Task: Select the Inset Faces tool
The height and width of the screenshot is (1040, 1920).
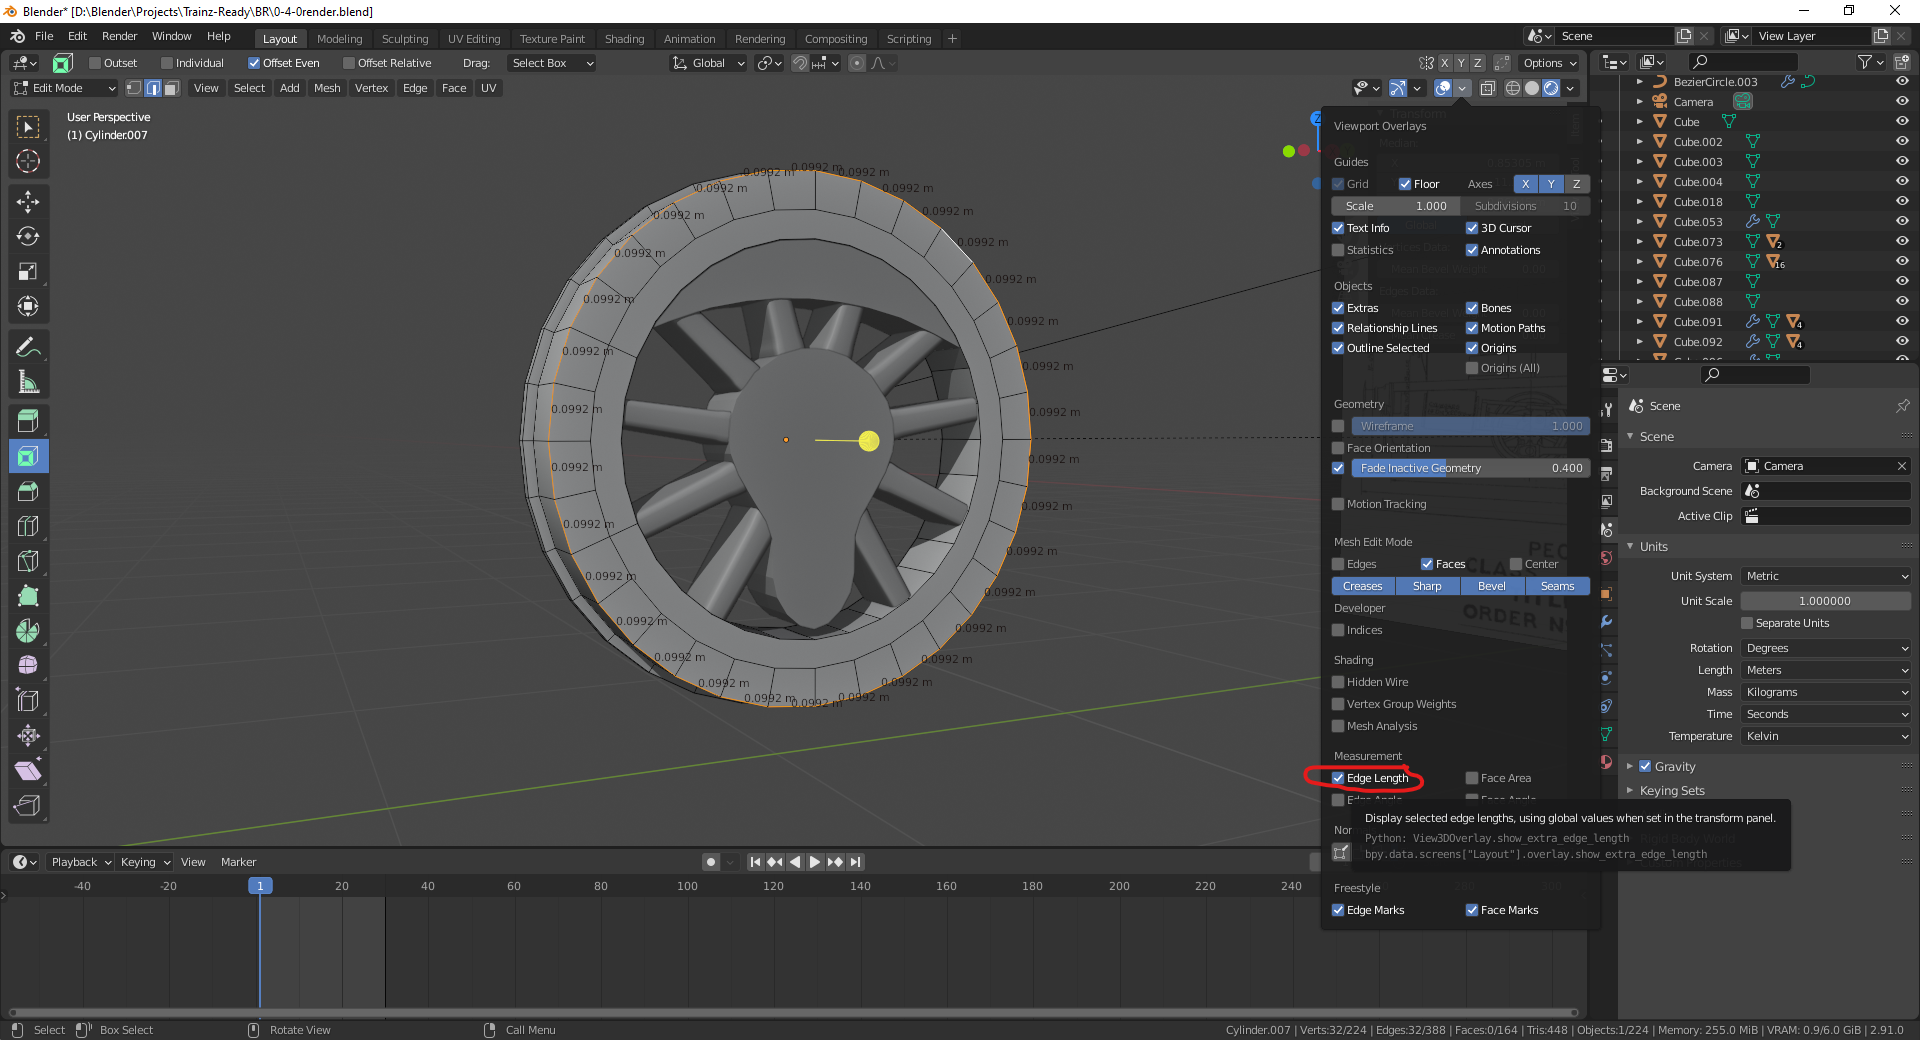Action: click(28, 456)
